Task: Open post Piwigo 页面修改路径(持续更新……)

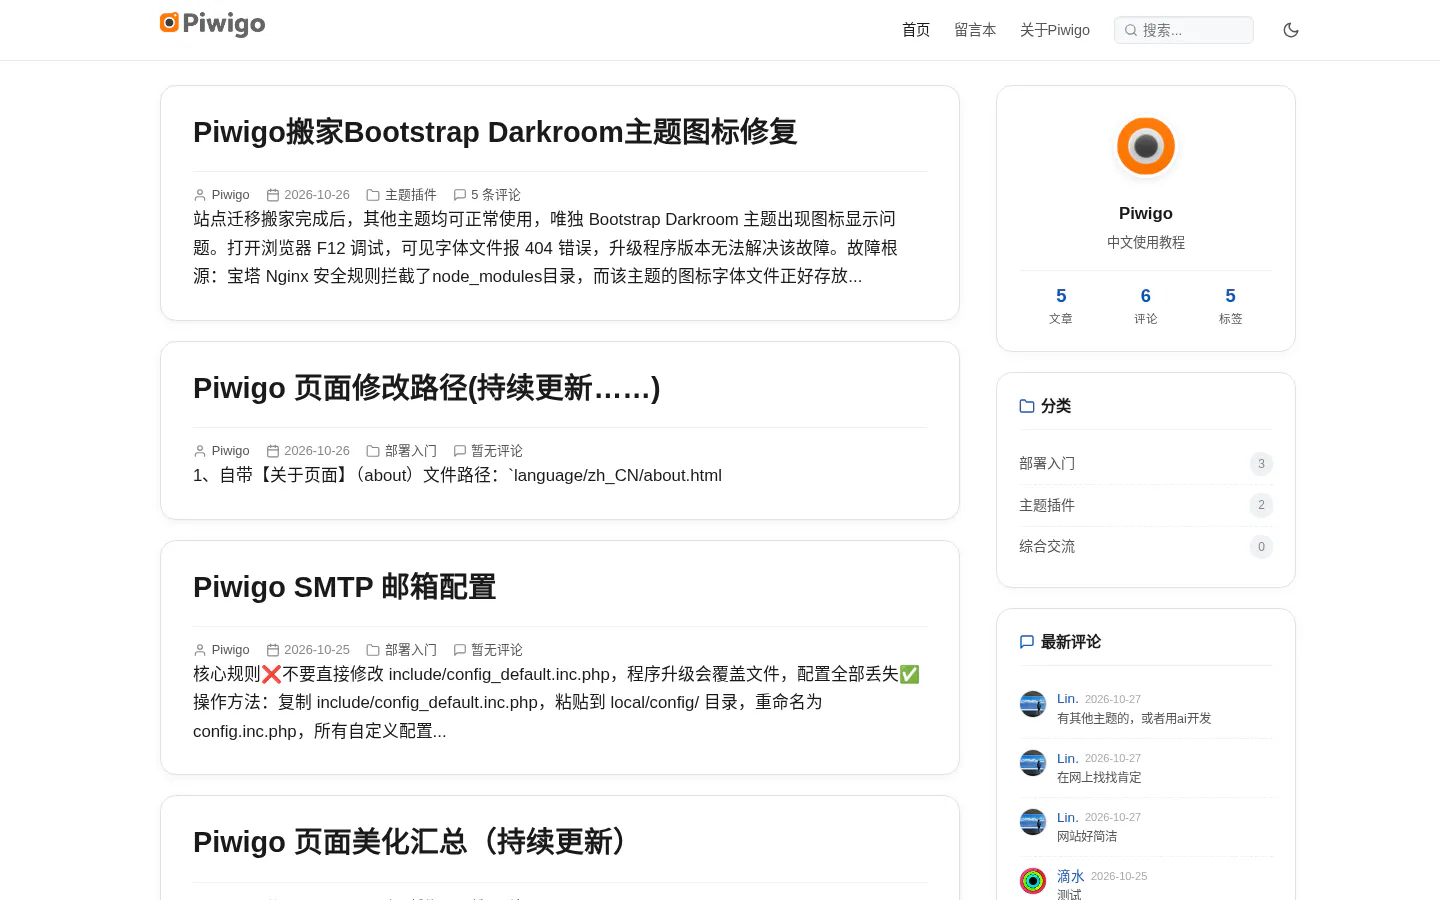Action: (427, 388)
